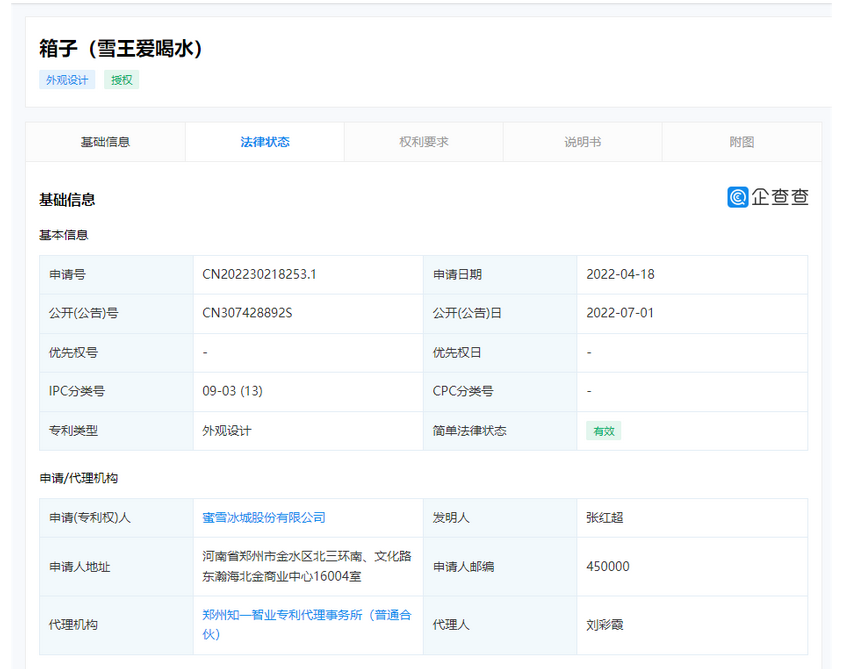Click application date 2022-04-18
The height and width of the screenshot is (669, 845).
[620, 274]
